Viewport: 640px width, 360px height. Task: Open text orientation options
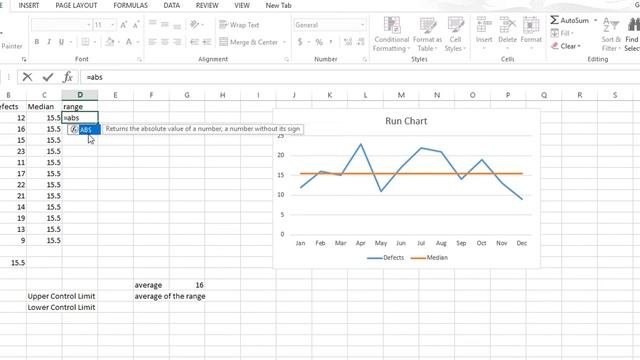[x=196, y=24]
